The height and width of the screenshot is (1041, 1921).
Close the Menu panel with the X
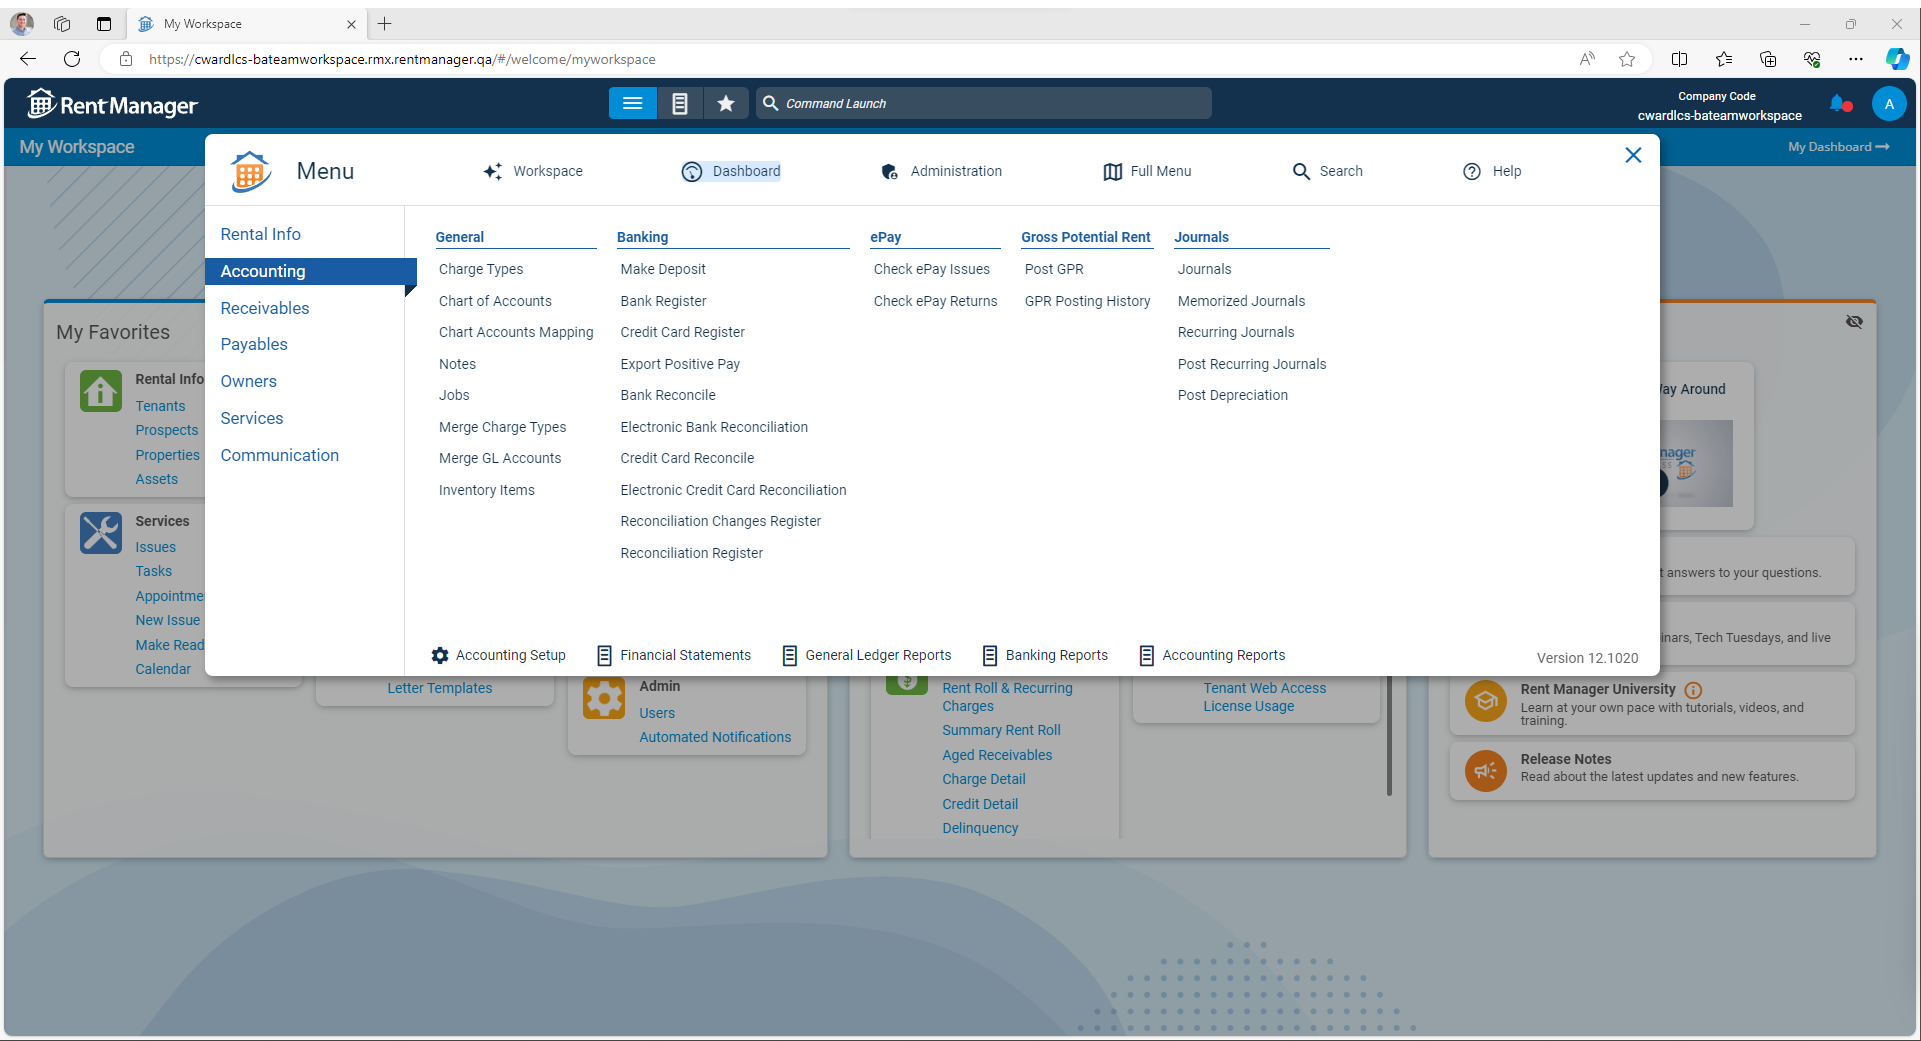(1633, 155)
